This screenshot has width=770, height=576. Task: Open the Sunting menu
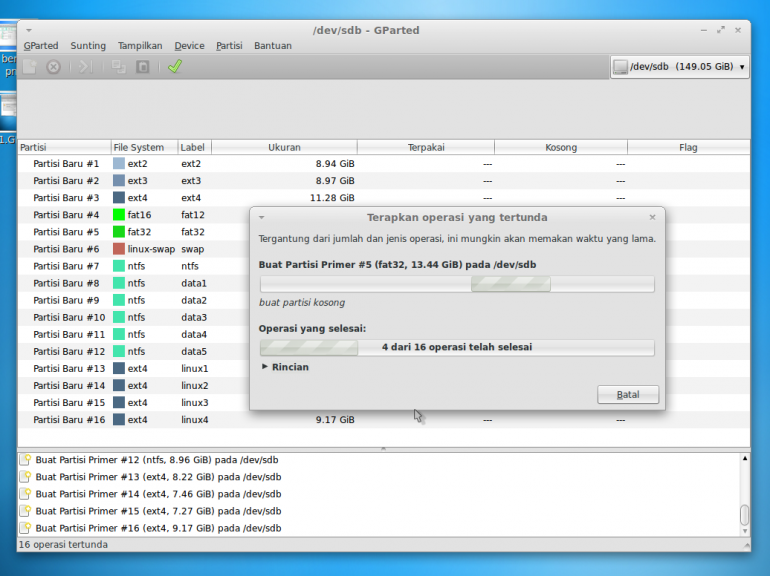point(88,46)
